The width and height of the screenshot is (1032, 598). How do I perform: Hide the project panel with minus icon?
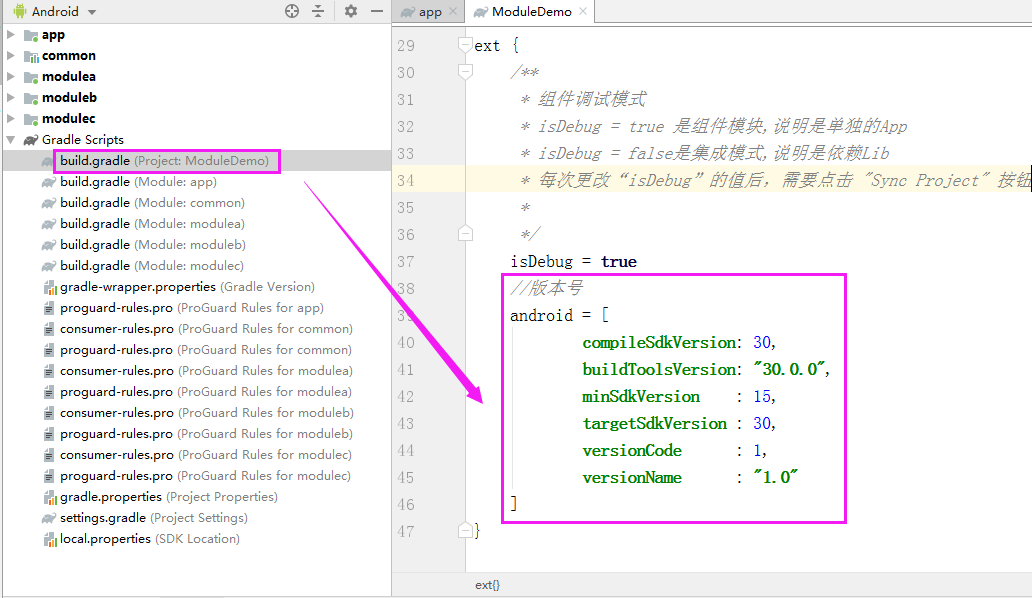tap(376, 11)
